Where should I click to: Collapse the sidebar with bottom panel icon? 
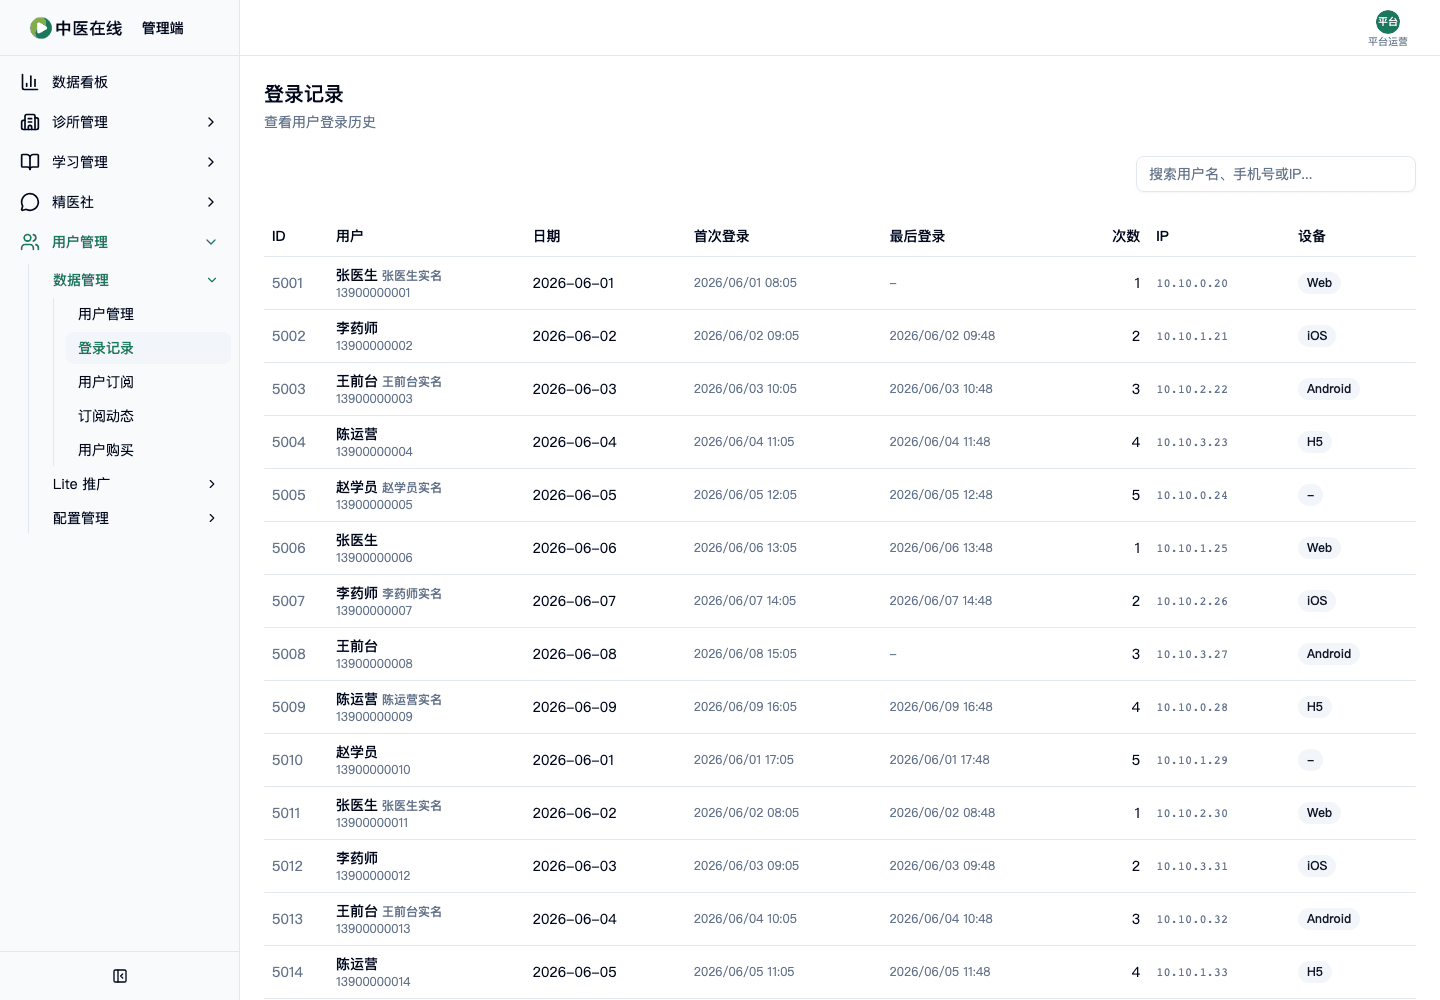(120, 976)
